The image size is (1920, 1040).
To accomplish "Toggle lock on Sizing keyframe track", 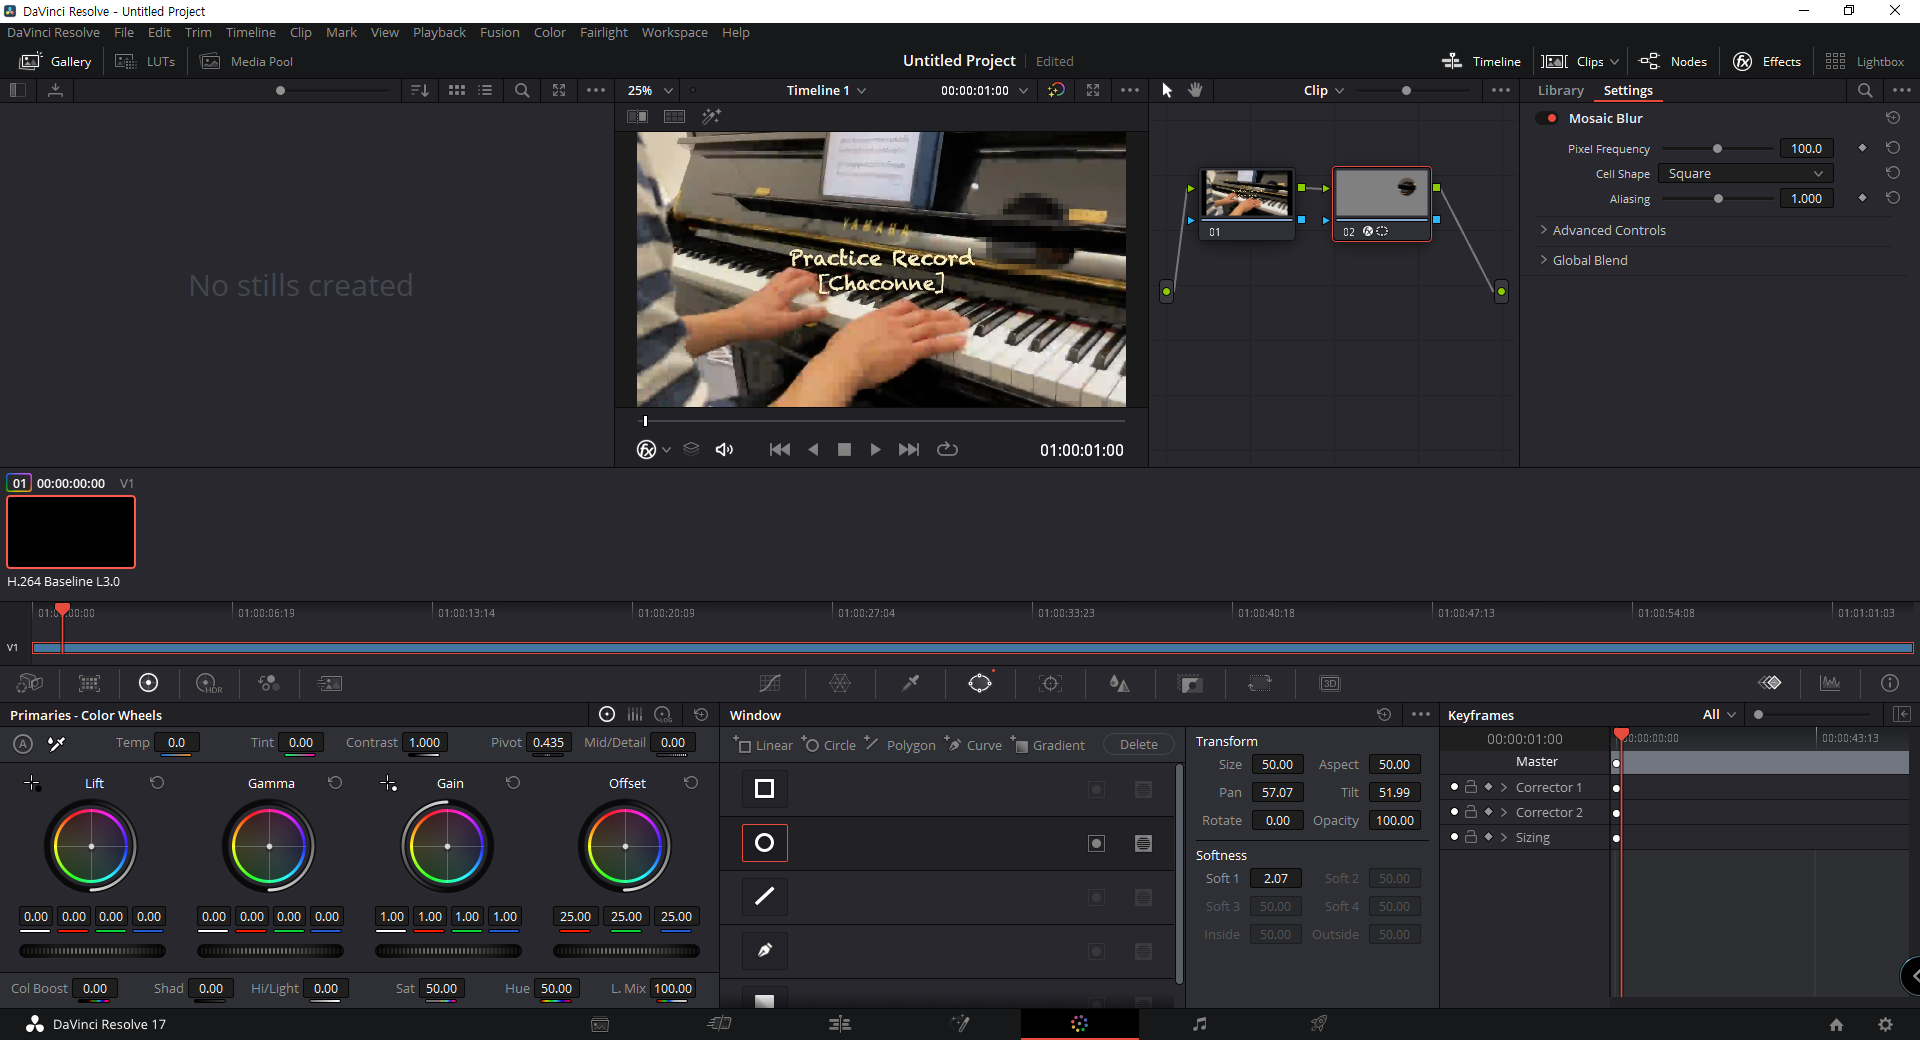I will pos(1471,837).
